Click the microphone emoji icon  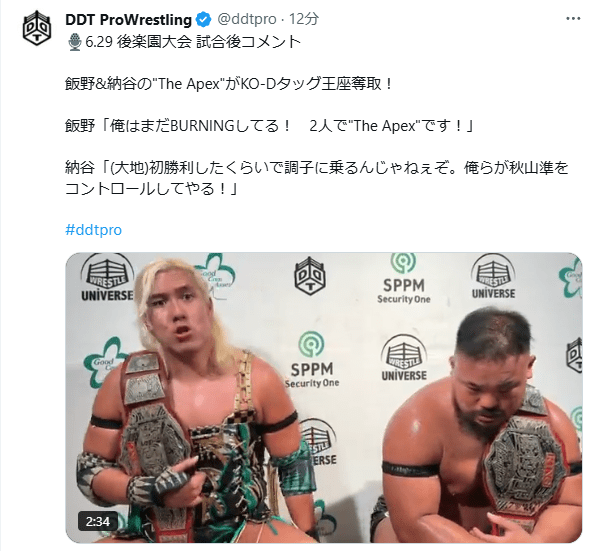[75, 42]
